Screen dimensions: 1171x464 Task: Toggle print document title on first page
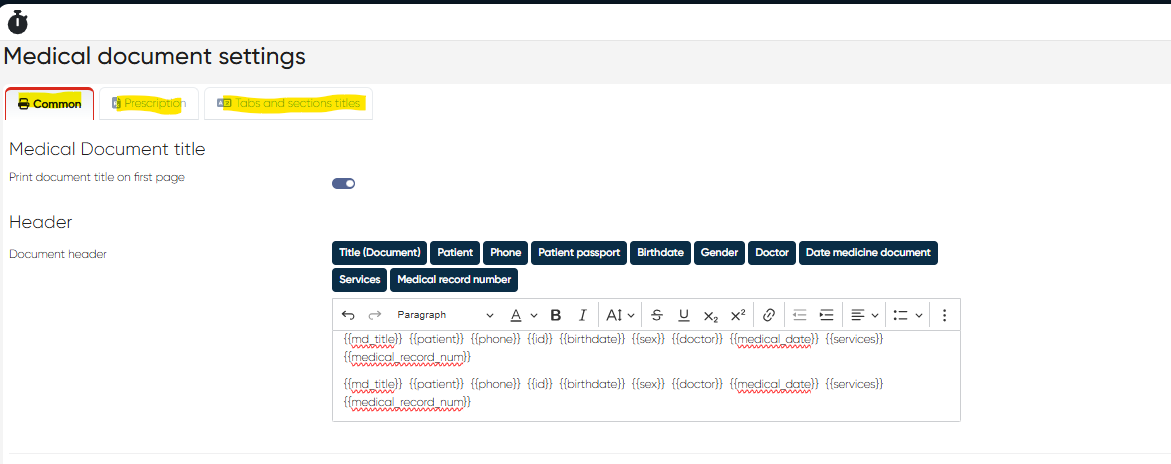344,183
